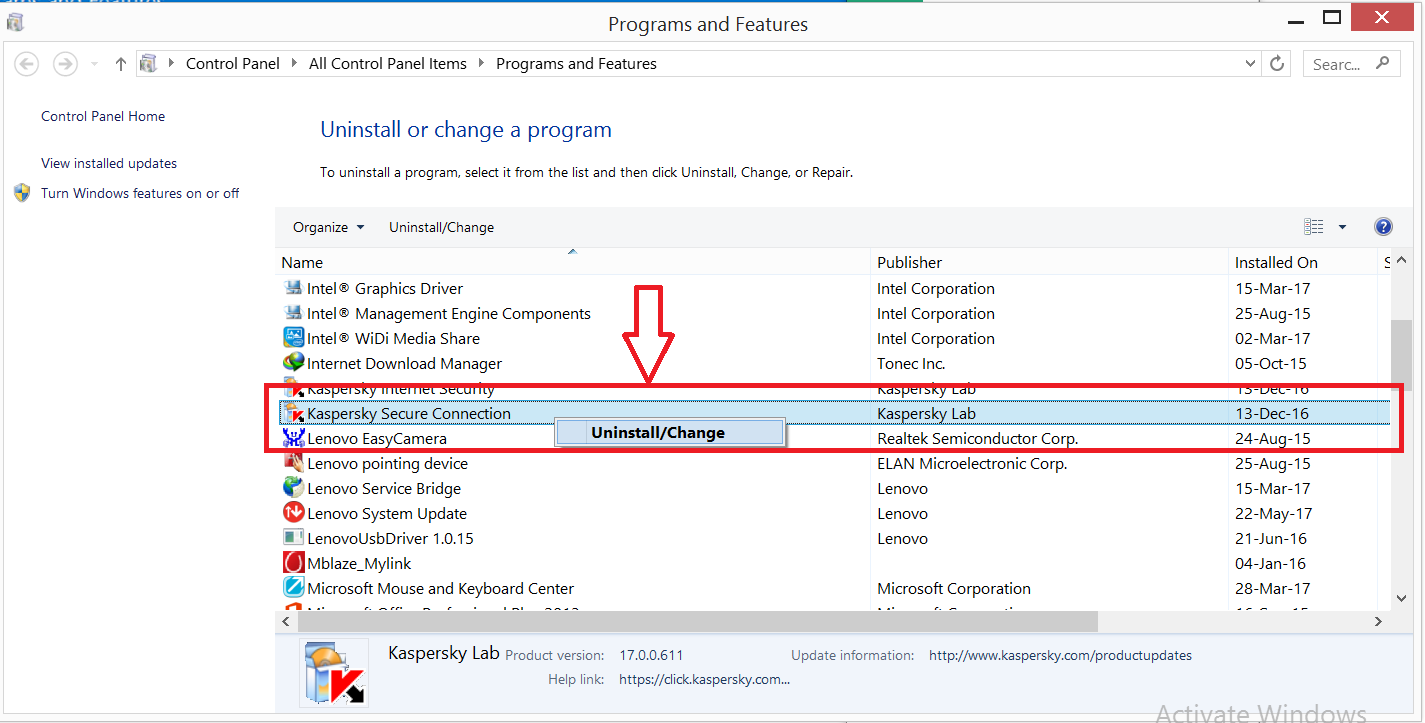
Task: Select Microsoft Mouse and Keyboard Center icon
Action: [x=293, y=588]
